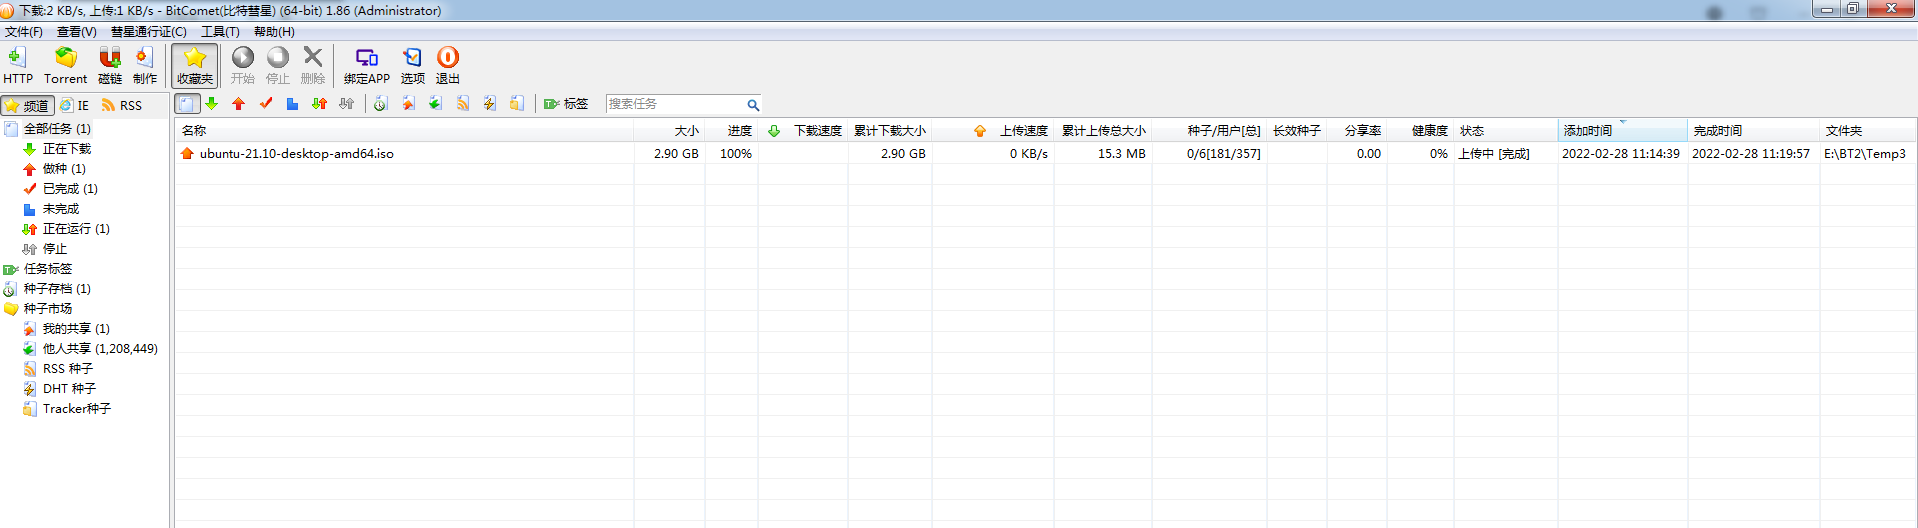Image resolution: width=1918 pixels, height=528 pixels.
Task: Open the 彗星通行证(C) menu
Action: (149, 32)
